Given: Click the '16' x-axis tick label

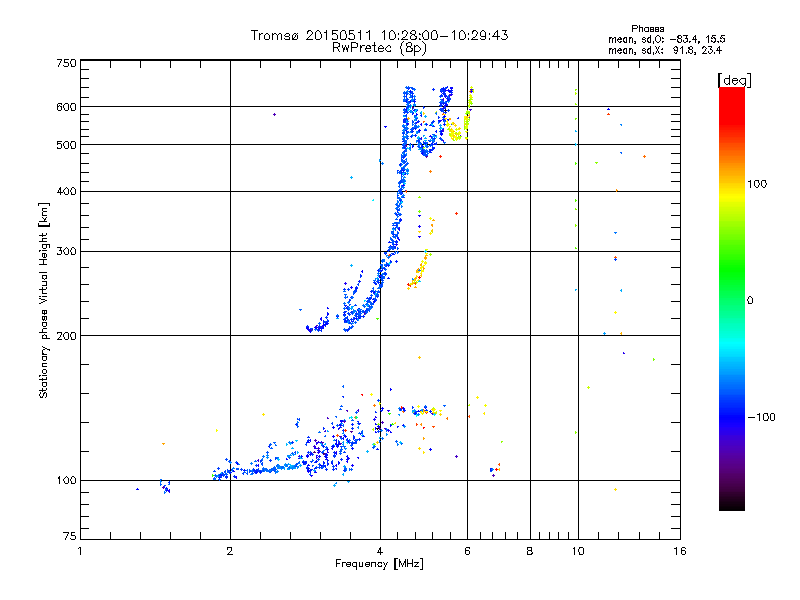Looking at the screenshot, I should coord(680,551).
